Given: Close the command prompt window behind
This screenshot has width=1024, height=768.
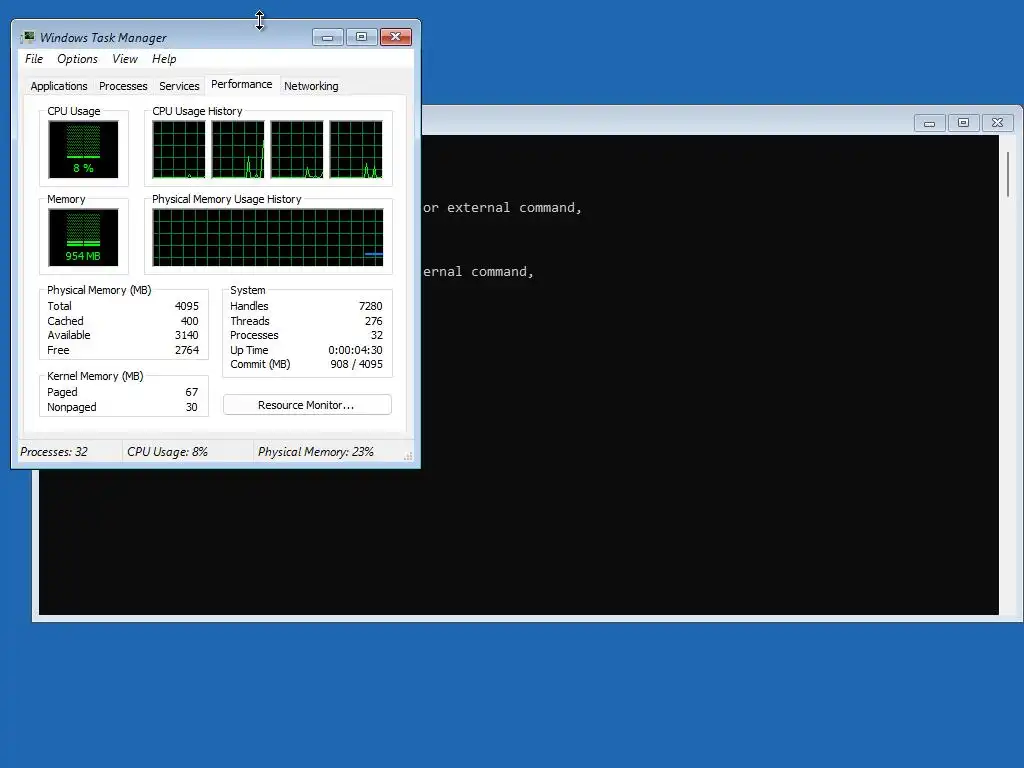Looking at the screenshot, I should (997, 123).
